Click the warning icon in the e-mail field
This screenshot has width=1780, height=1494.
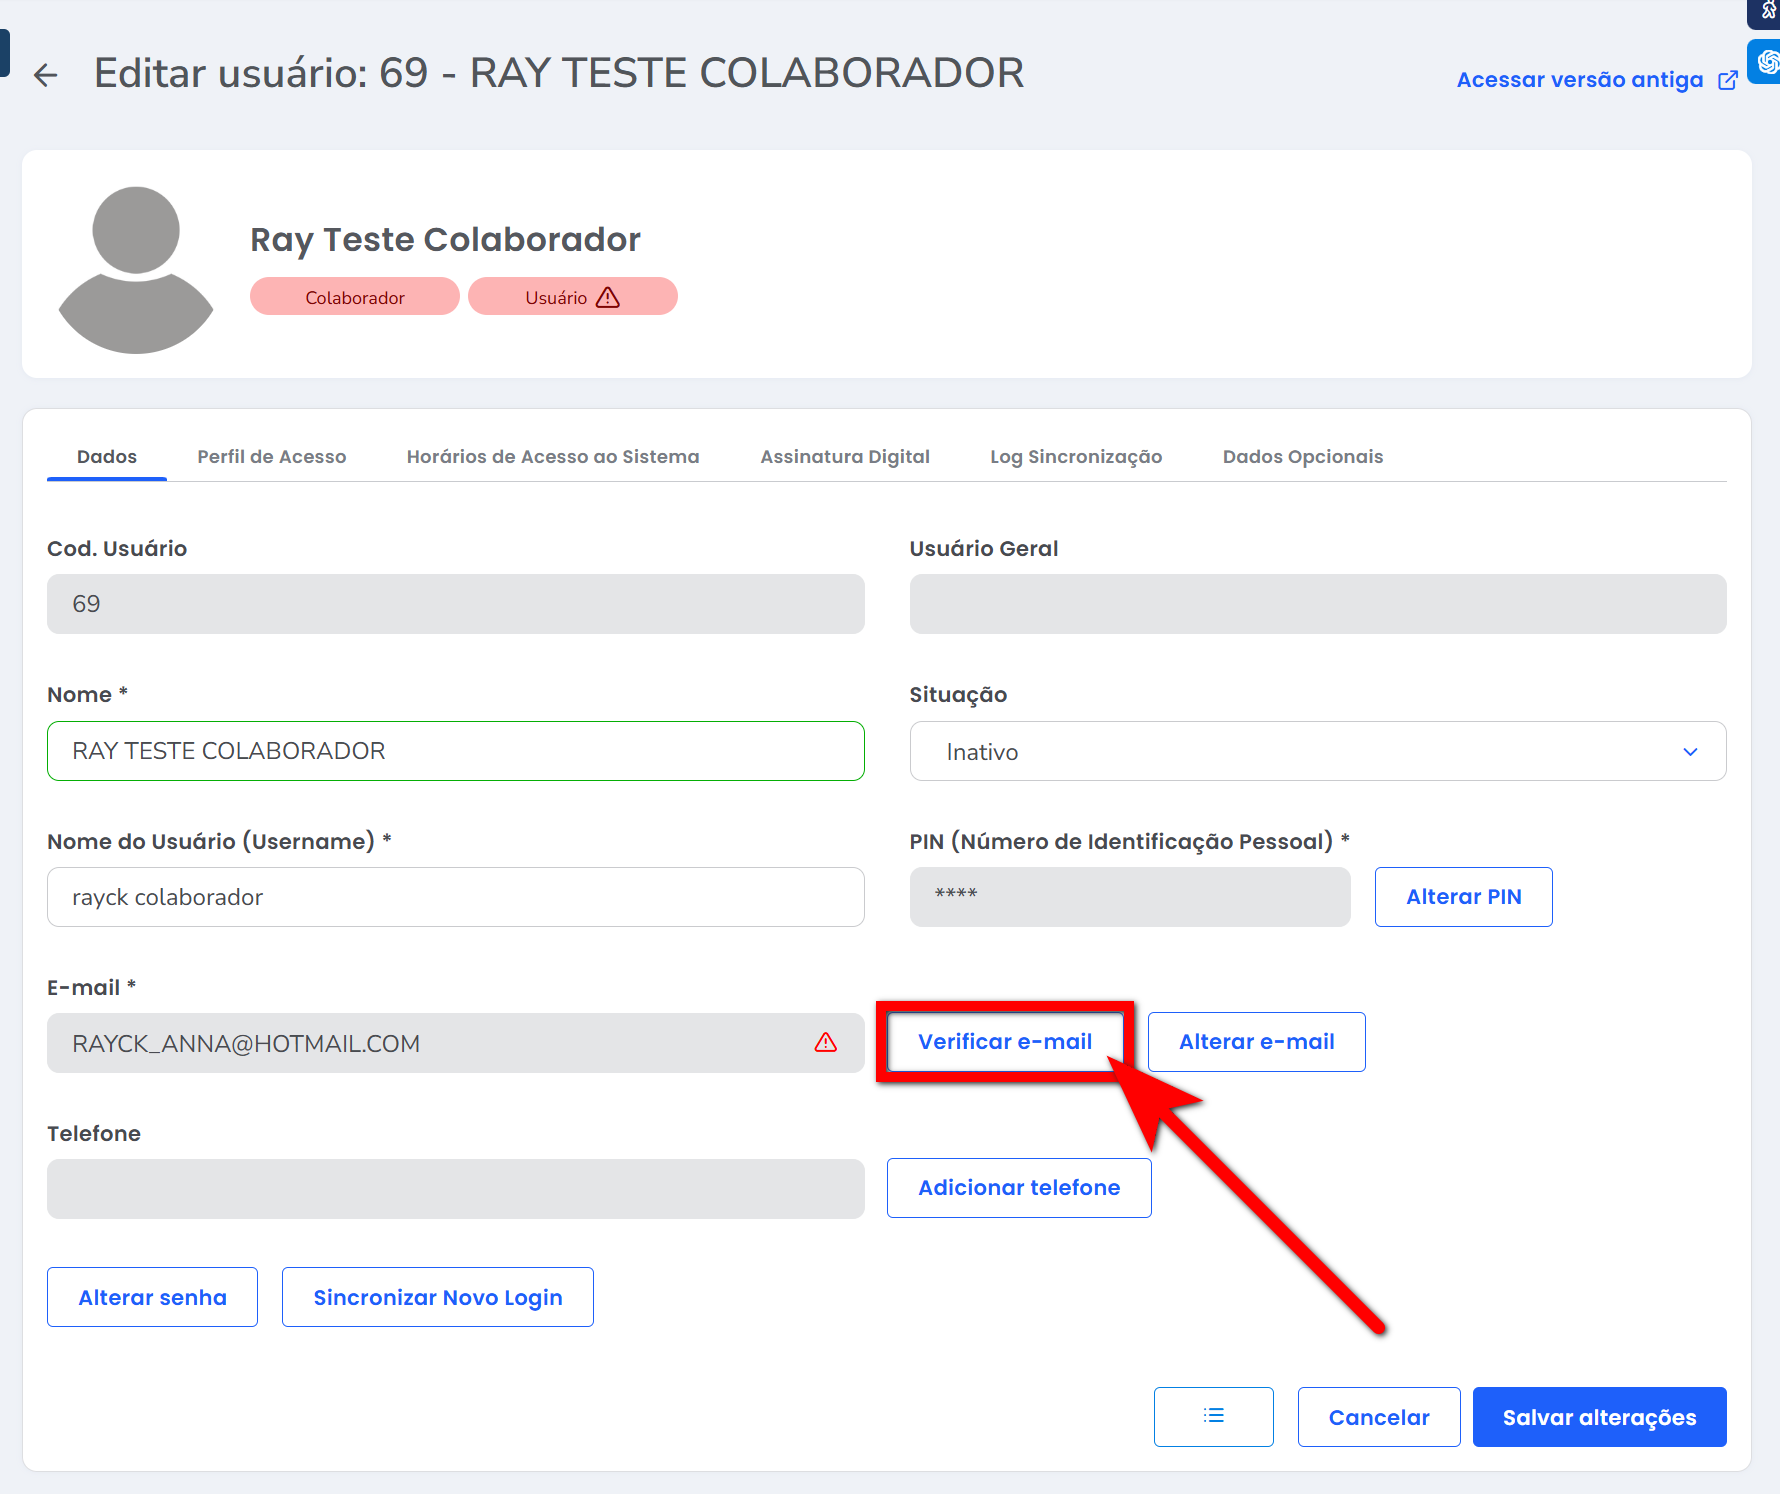point(825,1043)
